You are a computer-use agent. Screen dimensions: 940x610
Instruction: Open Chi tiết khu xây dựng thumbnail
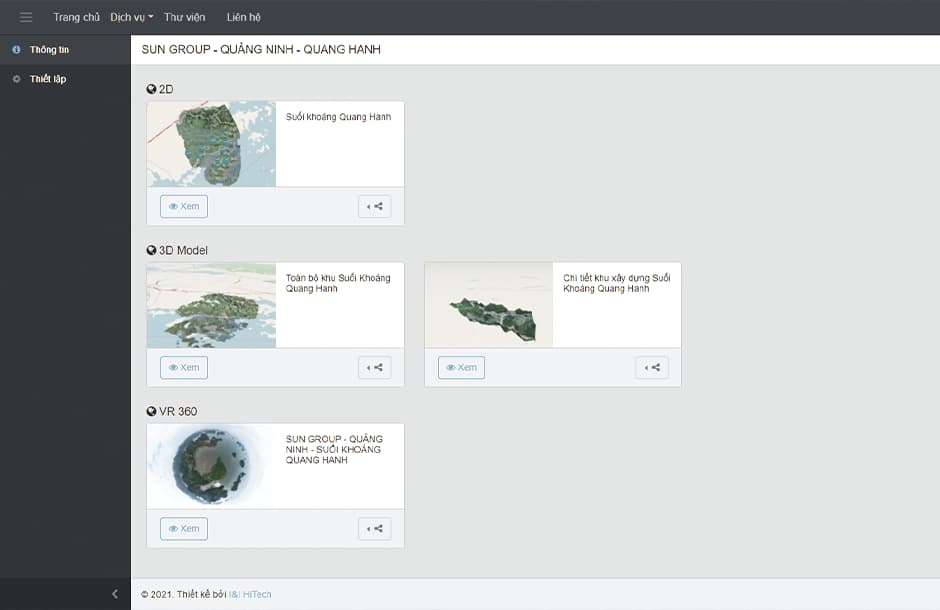coord(489,305)
